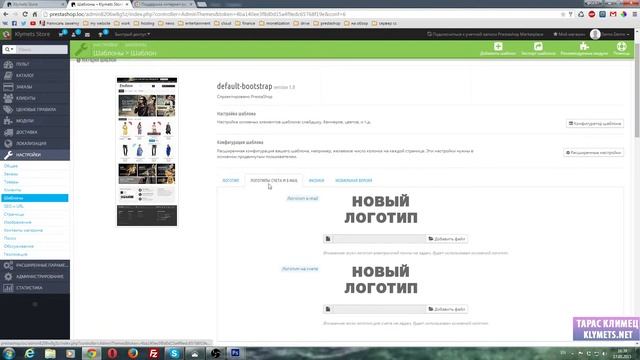640x360 pixels.
Task: Click Добавить файл for invoice logo
Action: coord(446,309)
